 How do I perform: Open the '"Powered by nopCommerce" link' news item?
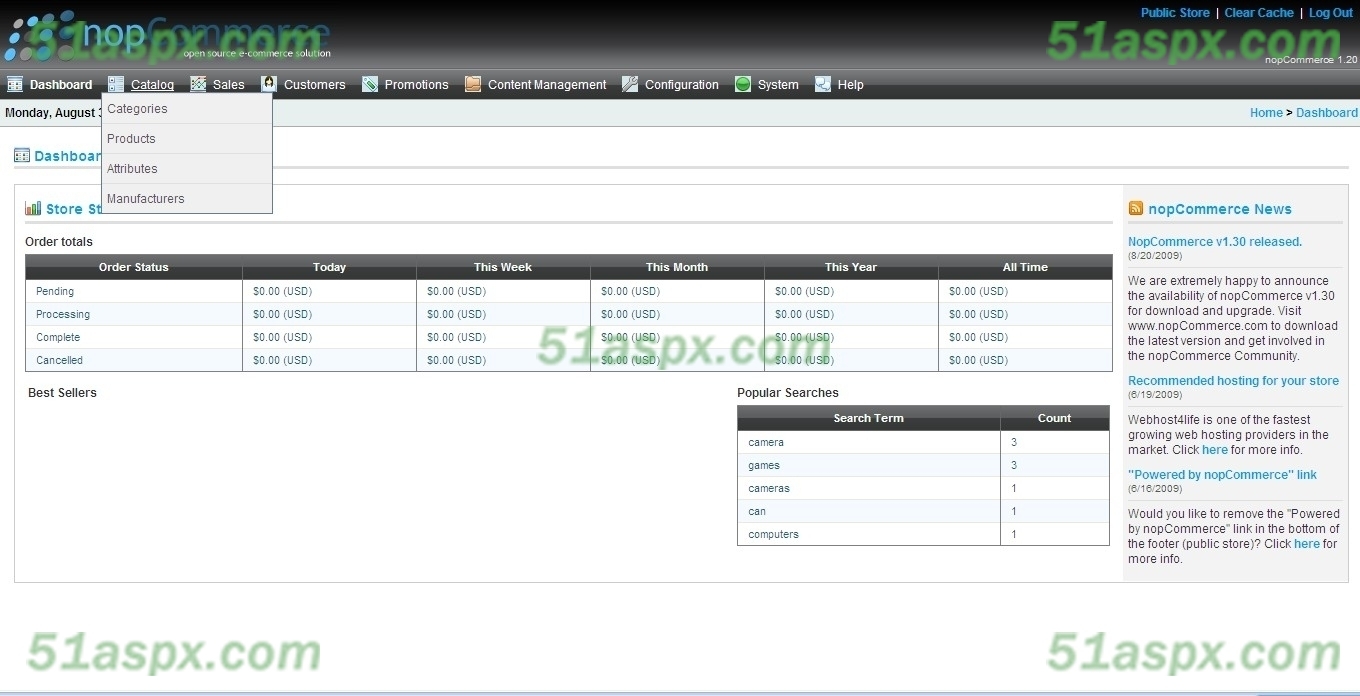click(x=1222, y=475)
